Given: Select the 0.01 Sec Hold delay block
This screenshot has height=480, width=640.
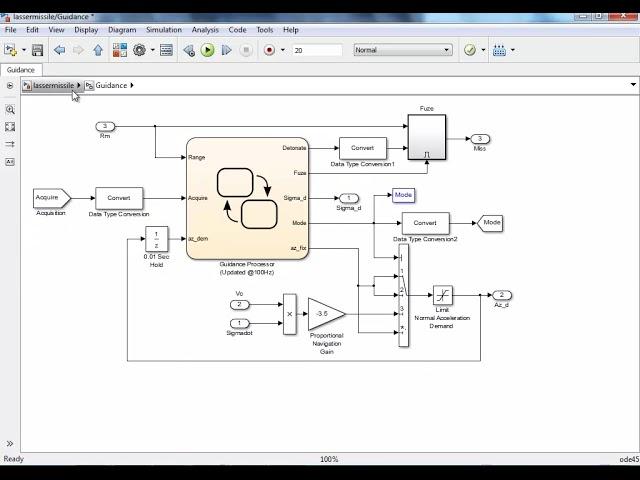Looking at the screenshot, I should [x=156, y=239].
